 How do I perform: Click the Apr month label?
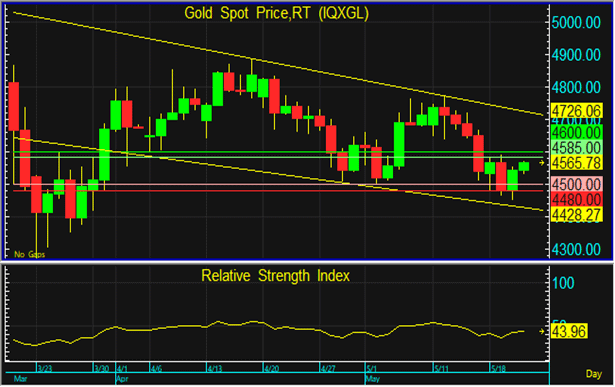[x=123, y=379]
